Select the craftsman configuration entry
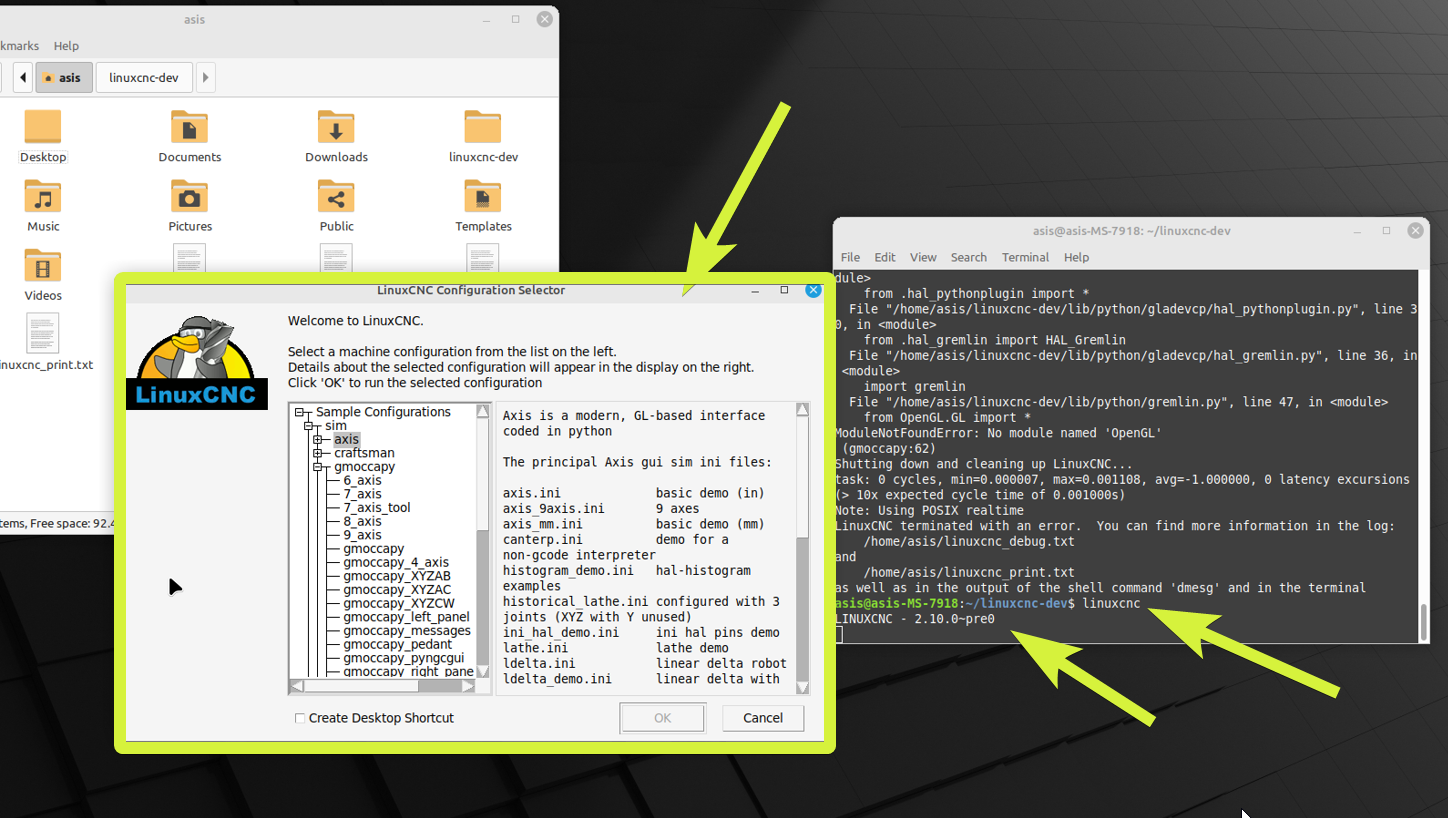Viewport: 1448px width, 818px height. click(364, 453)
